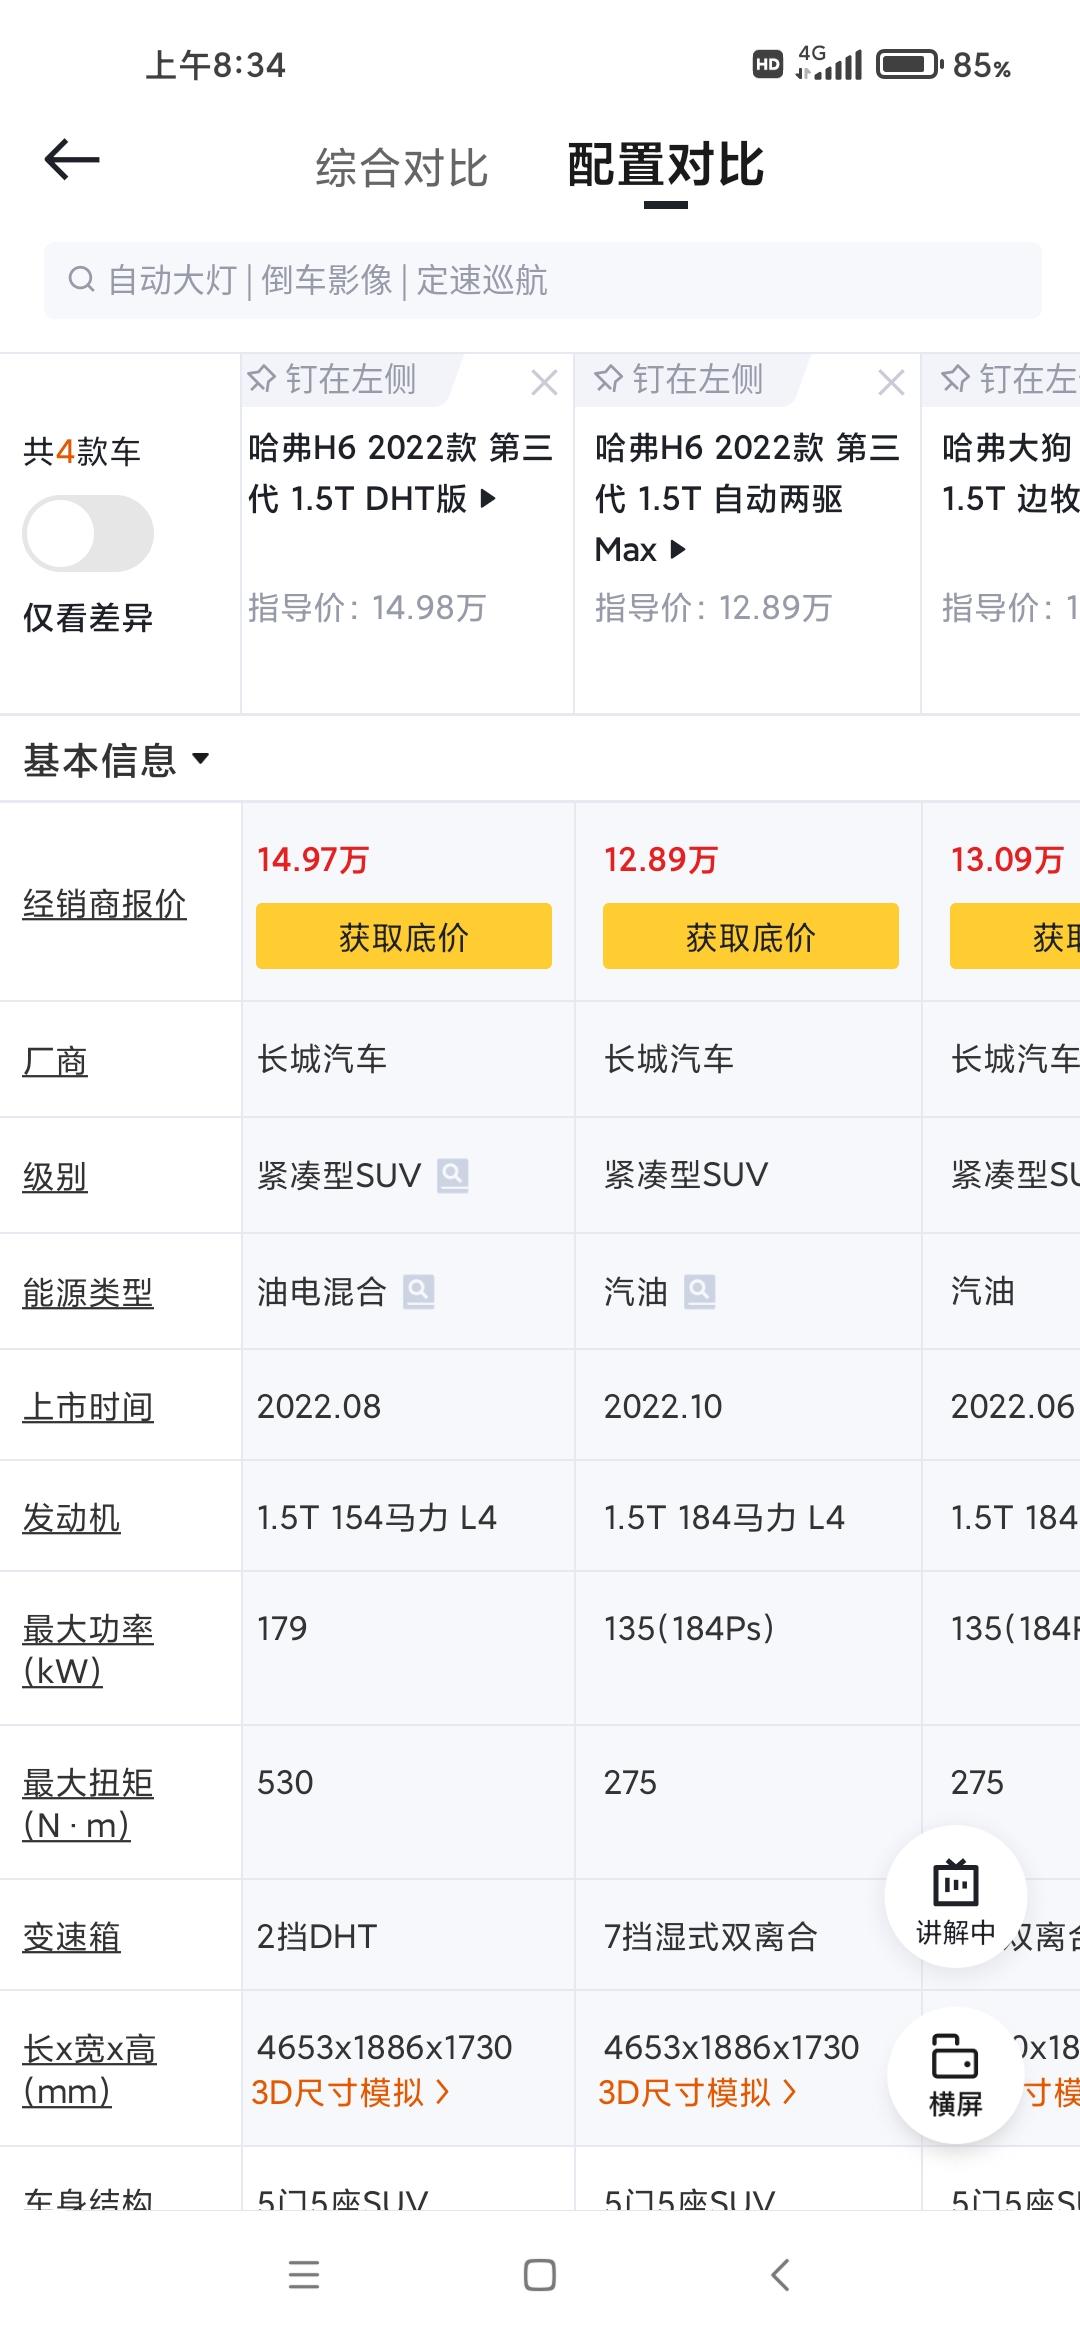Get lowest price for the 13.09万 car
The height and width of the screenshot is (2340, 1080).
tap(1015, 936)
